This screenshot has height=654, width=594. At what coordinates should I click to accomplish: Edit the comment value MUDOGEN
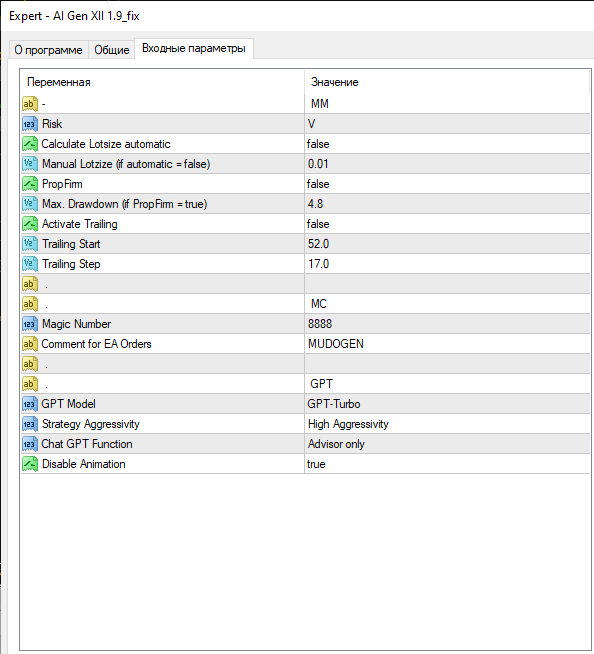click(447, 344)
